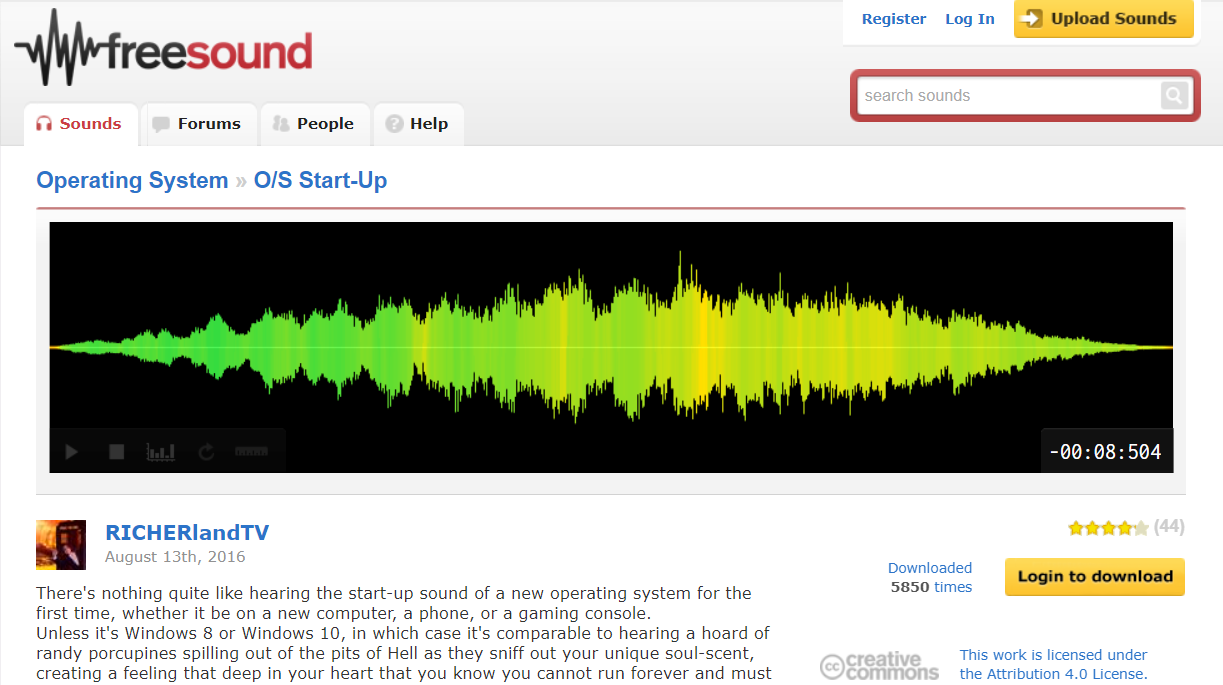Click the (44) ratings count
This screenshot has width=1223, height=685.
[1169, 527]
